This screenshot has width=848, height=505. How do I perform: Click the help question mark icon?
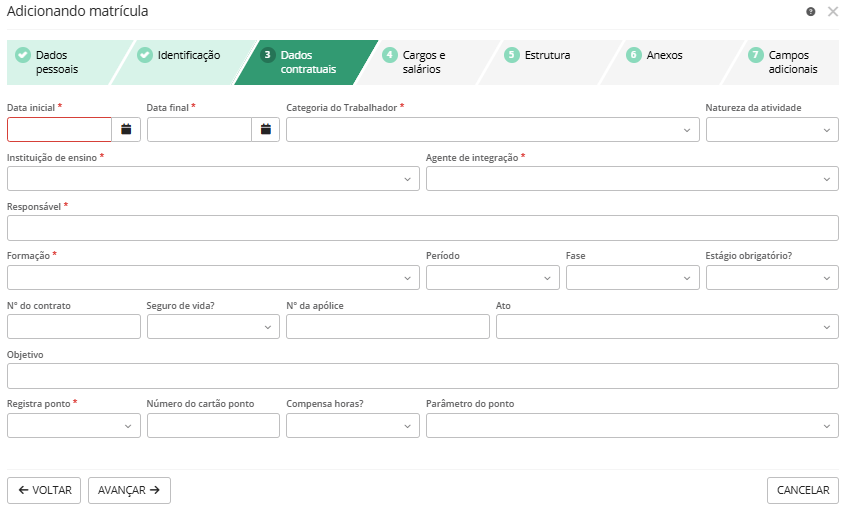[x=810, y=12]
